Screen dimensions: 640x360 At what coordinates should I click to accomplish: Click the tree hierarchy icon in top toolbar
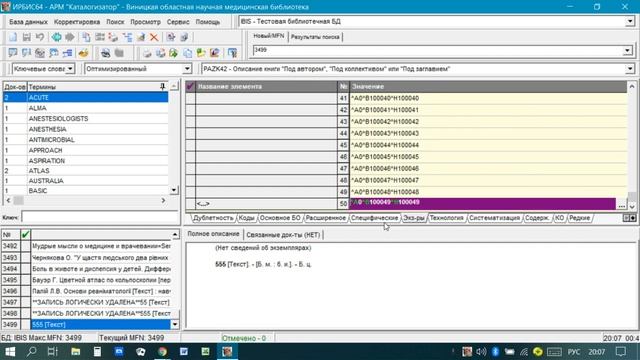pos(127,38)
